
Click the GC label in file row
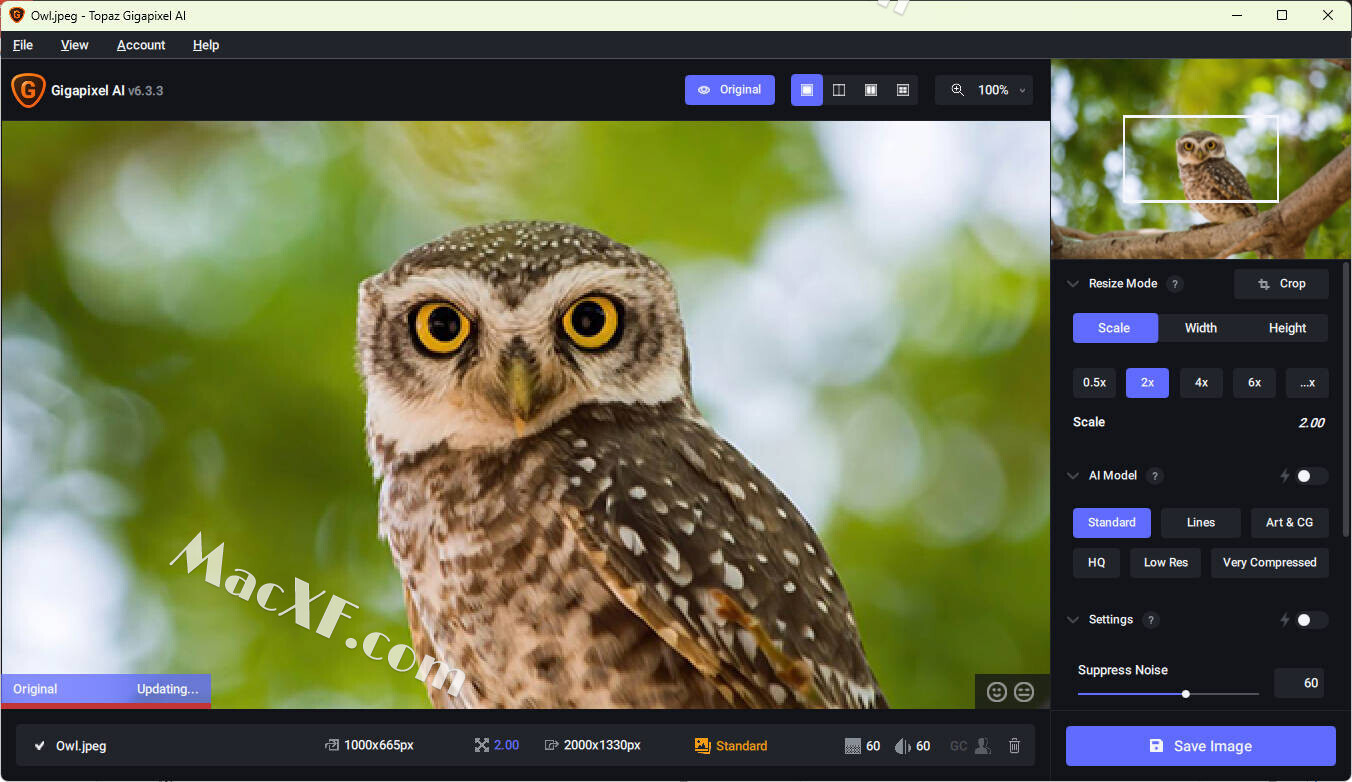(958, 746)
